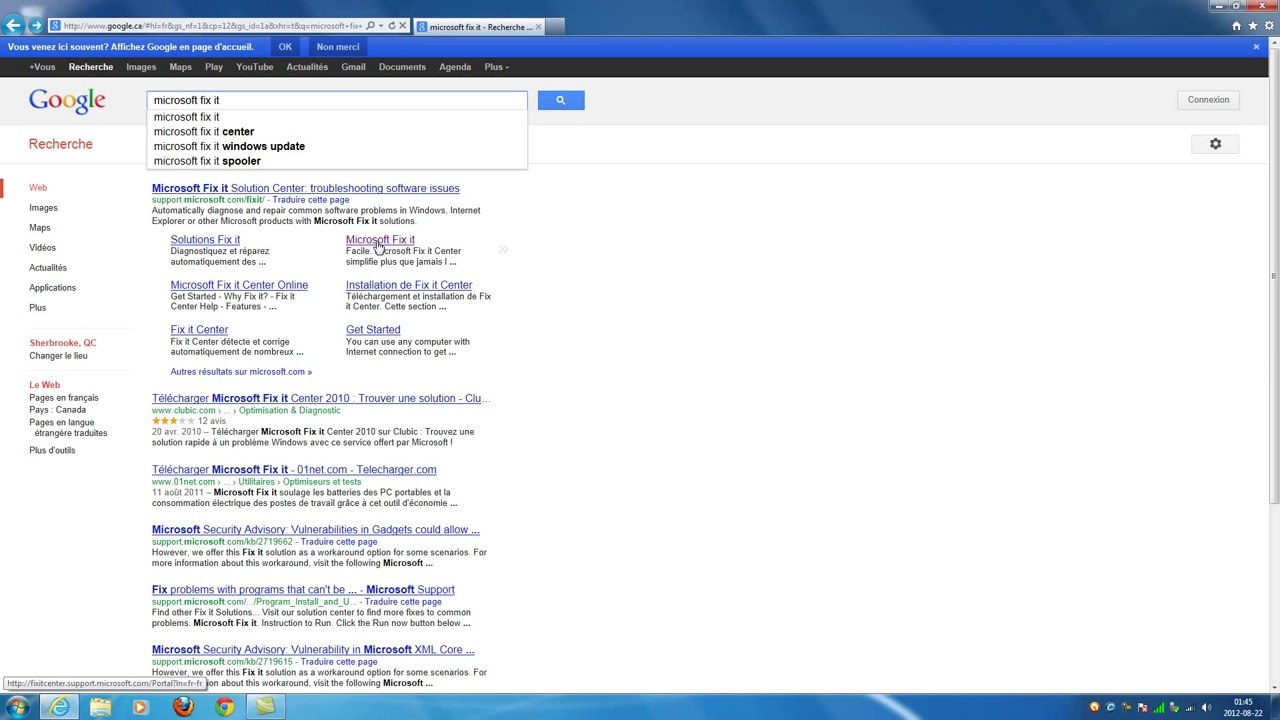The image size is (1280, 720).
Task: Open Google search options gear
Action: click(1215, 144)
